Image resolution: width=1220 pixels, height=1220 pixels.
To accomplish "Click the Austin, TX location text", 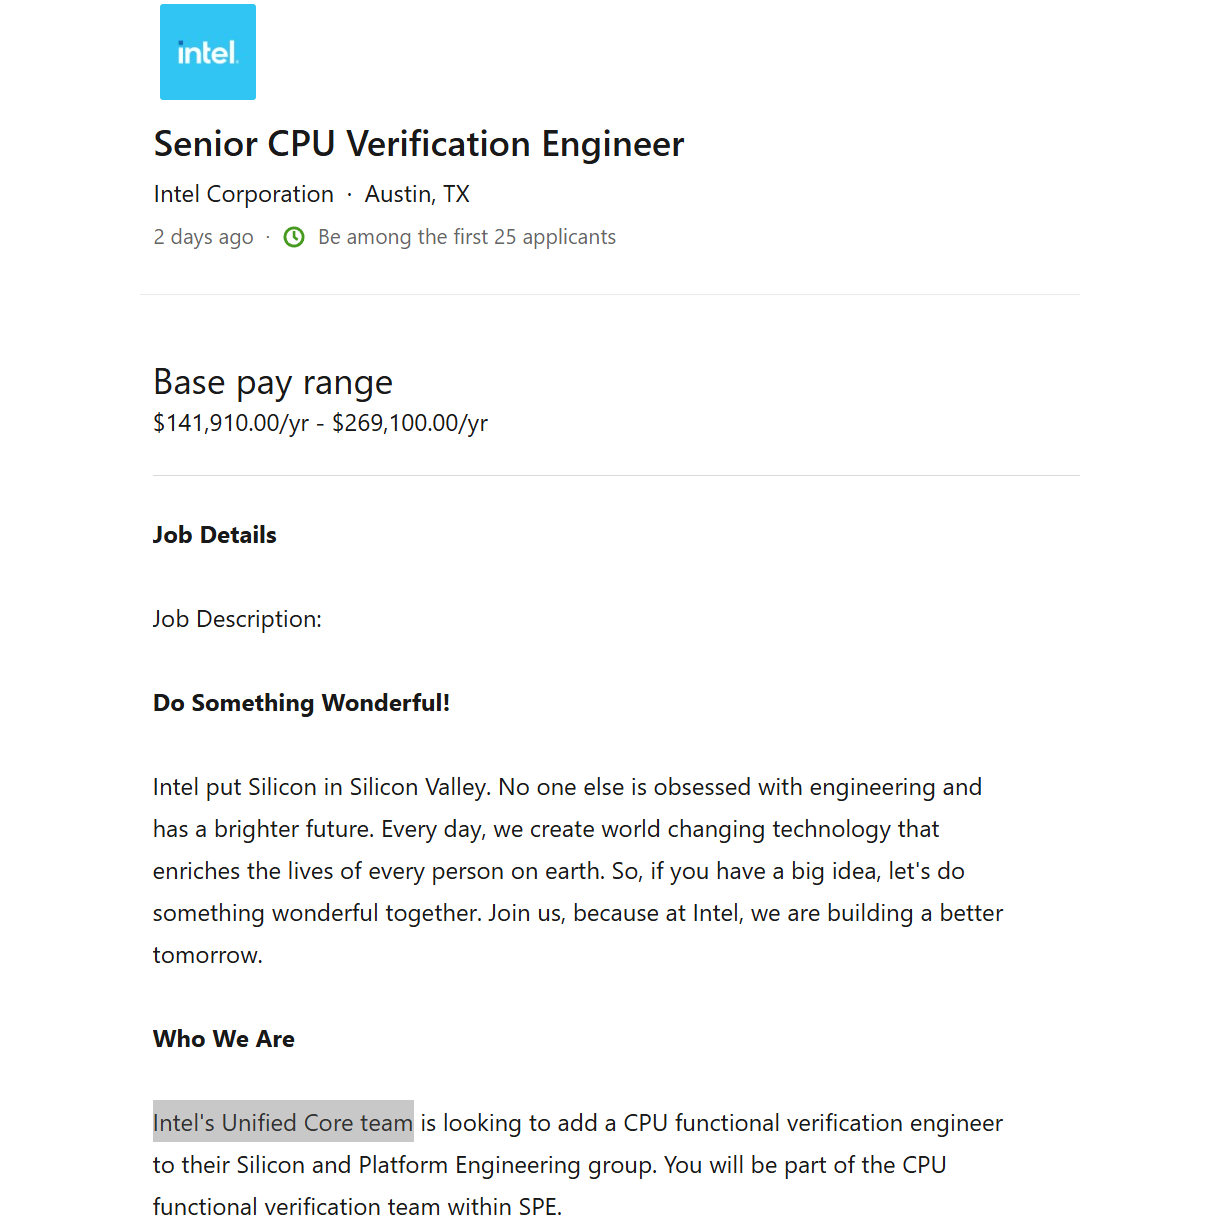I will point(417,194).
